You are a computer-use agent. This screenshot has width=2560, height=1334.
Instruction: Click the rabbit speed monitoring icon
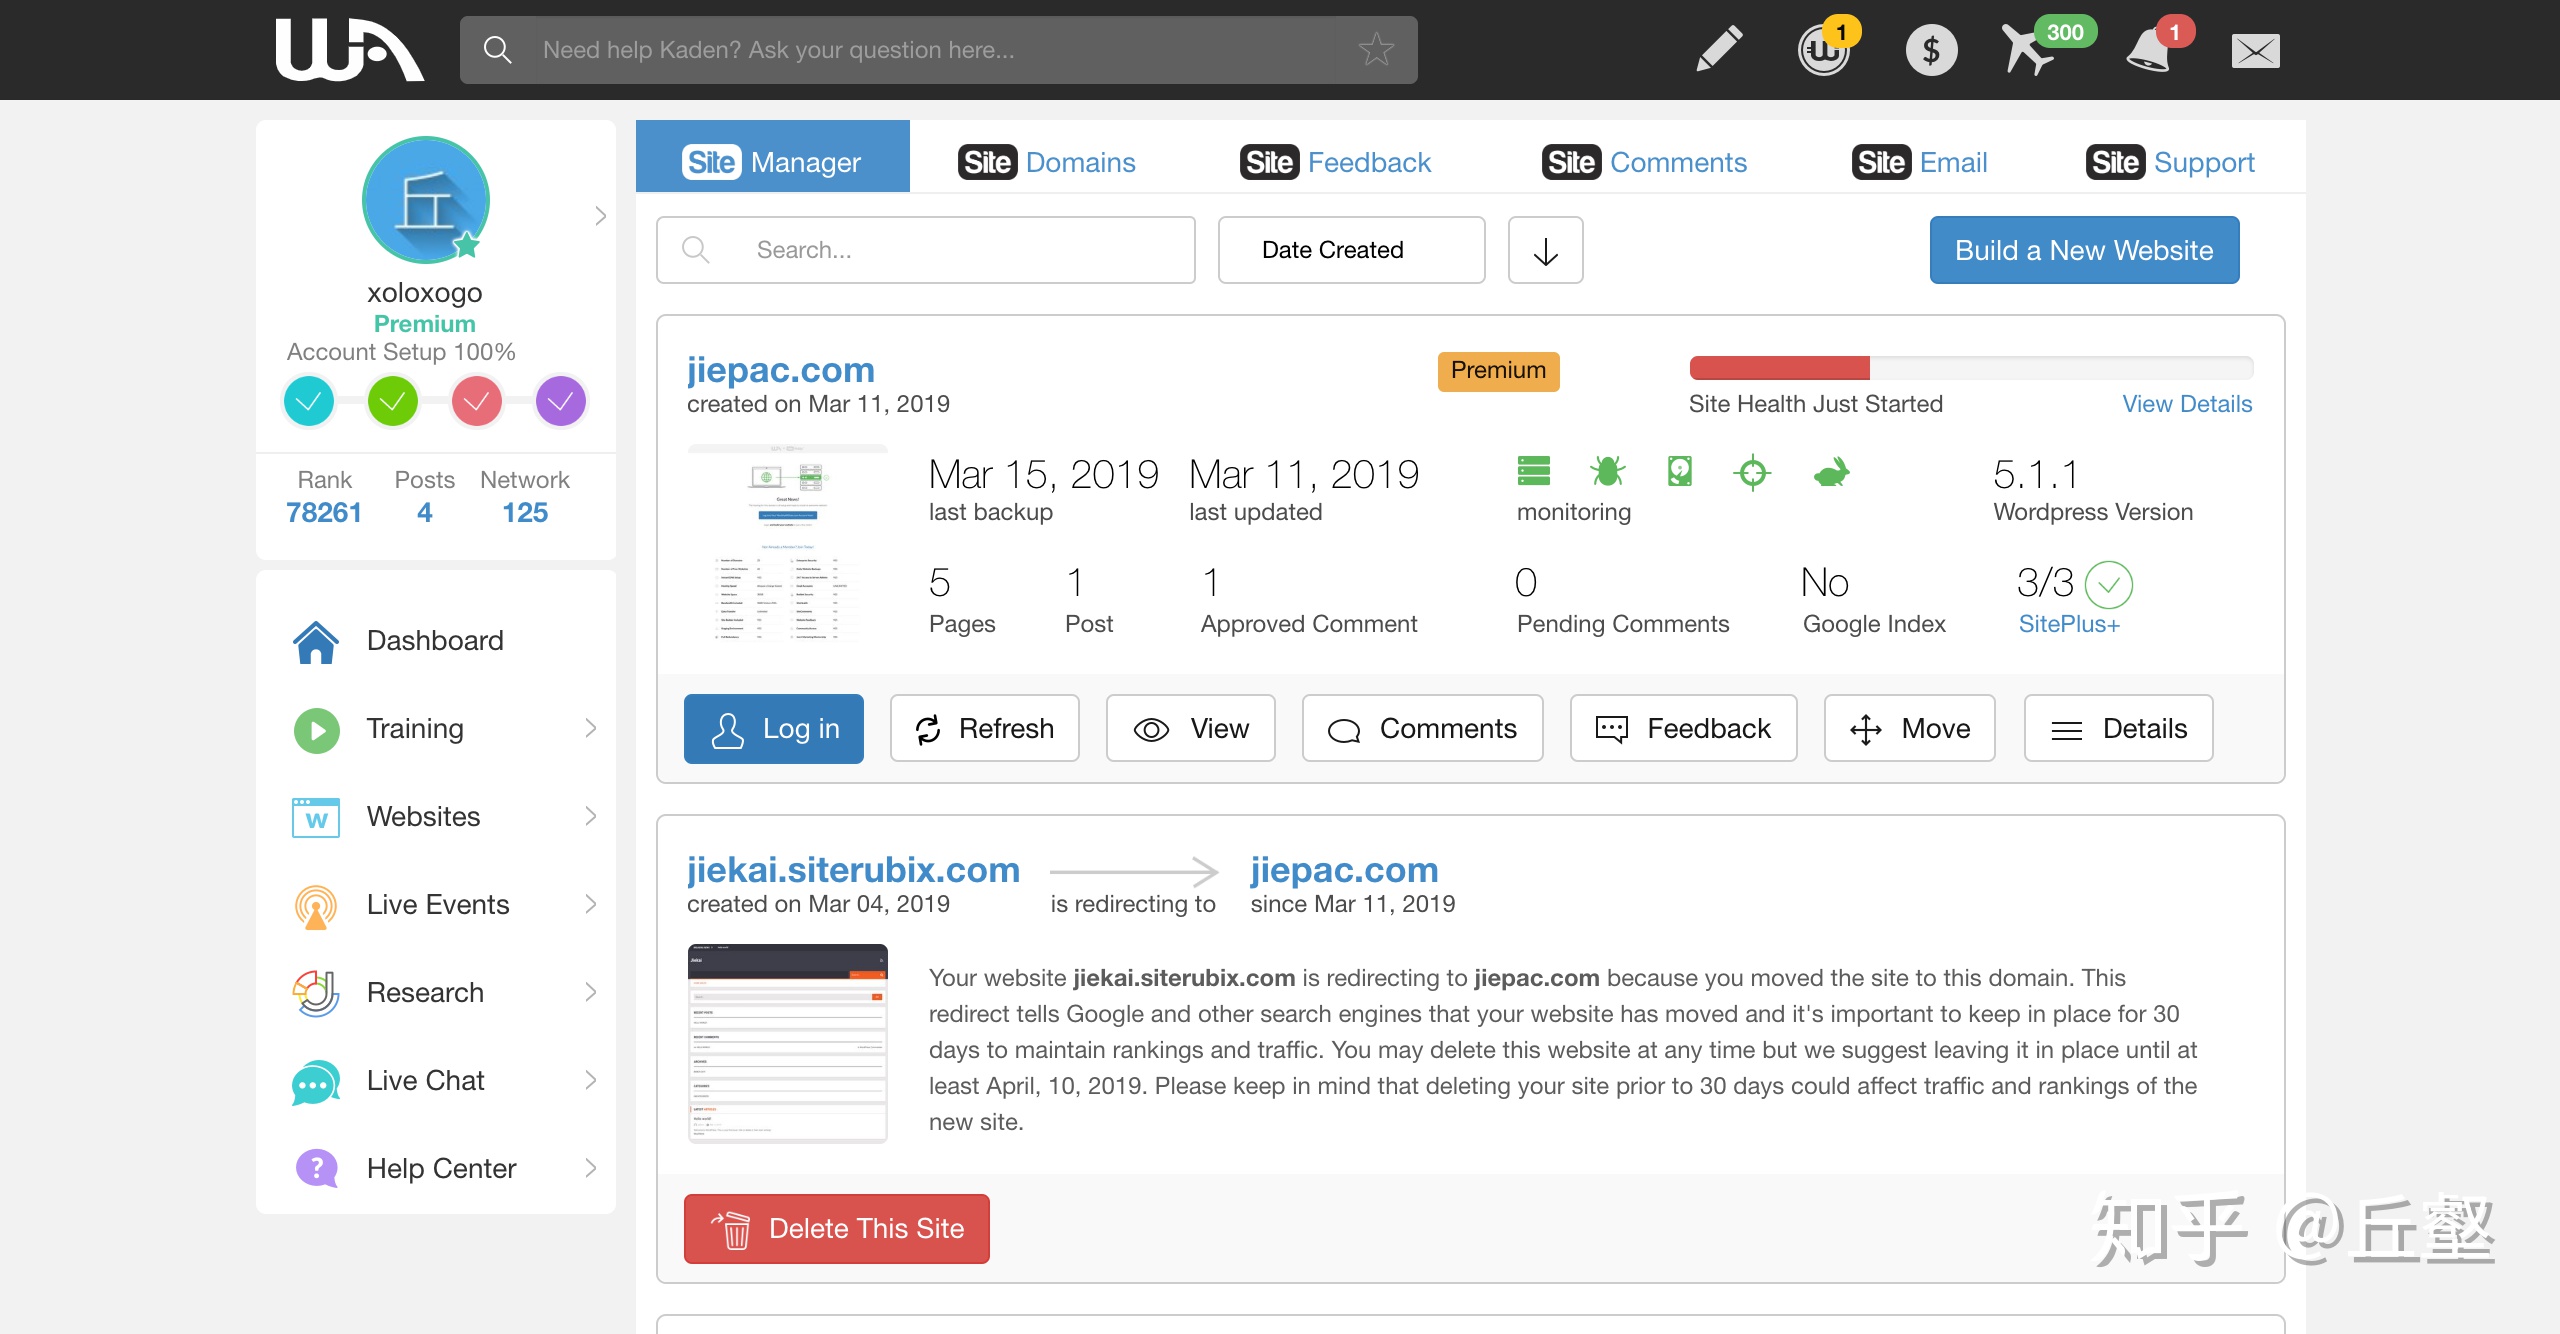[x=1831, y=471]
